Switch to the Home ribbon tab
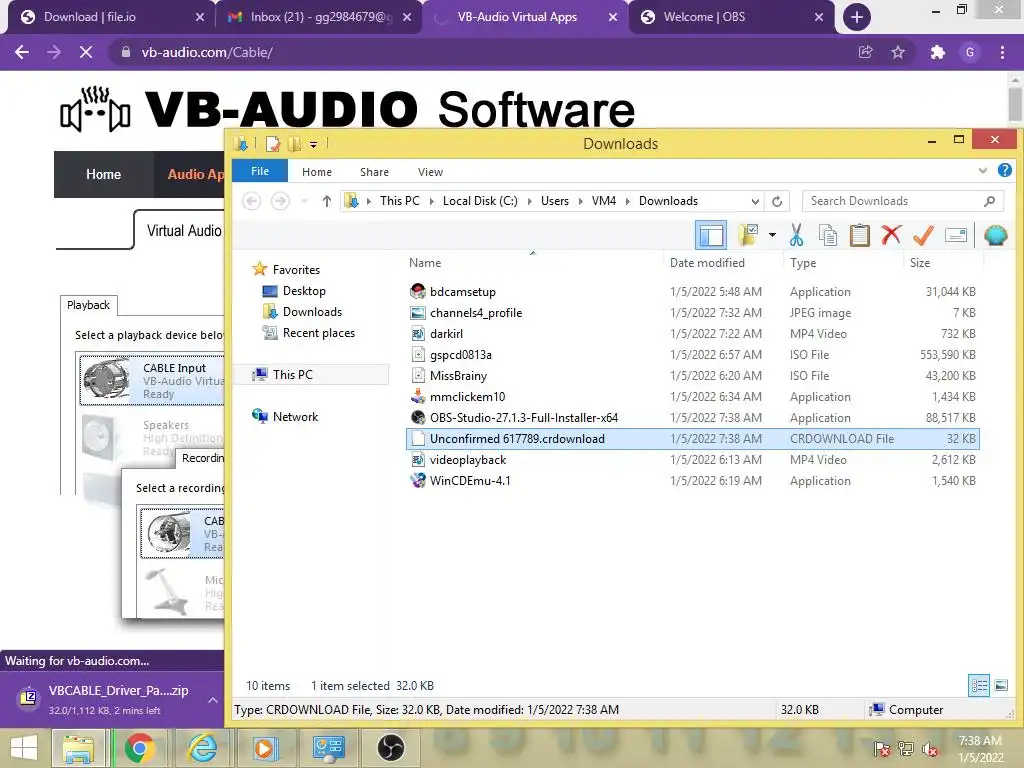Viewport: 1024px width, 768px height. click(x=317, y=172)
